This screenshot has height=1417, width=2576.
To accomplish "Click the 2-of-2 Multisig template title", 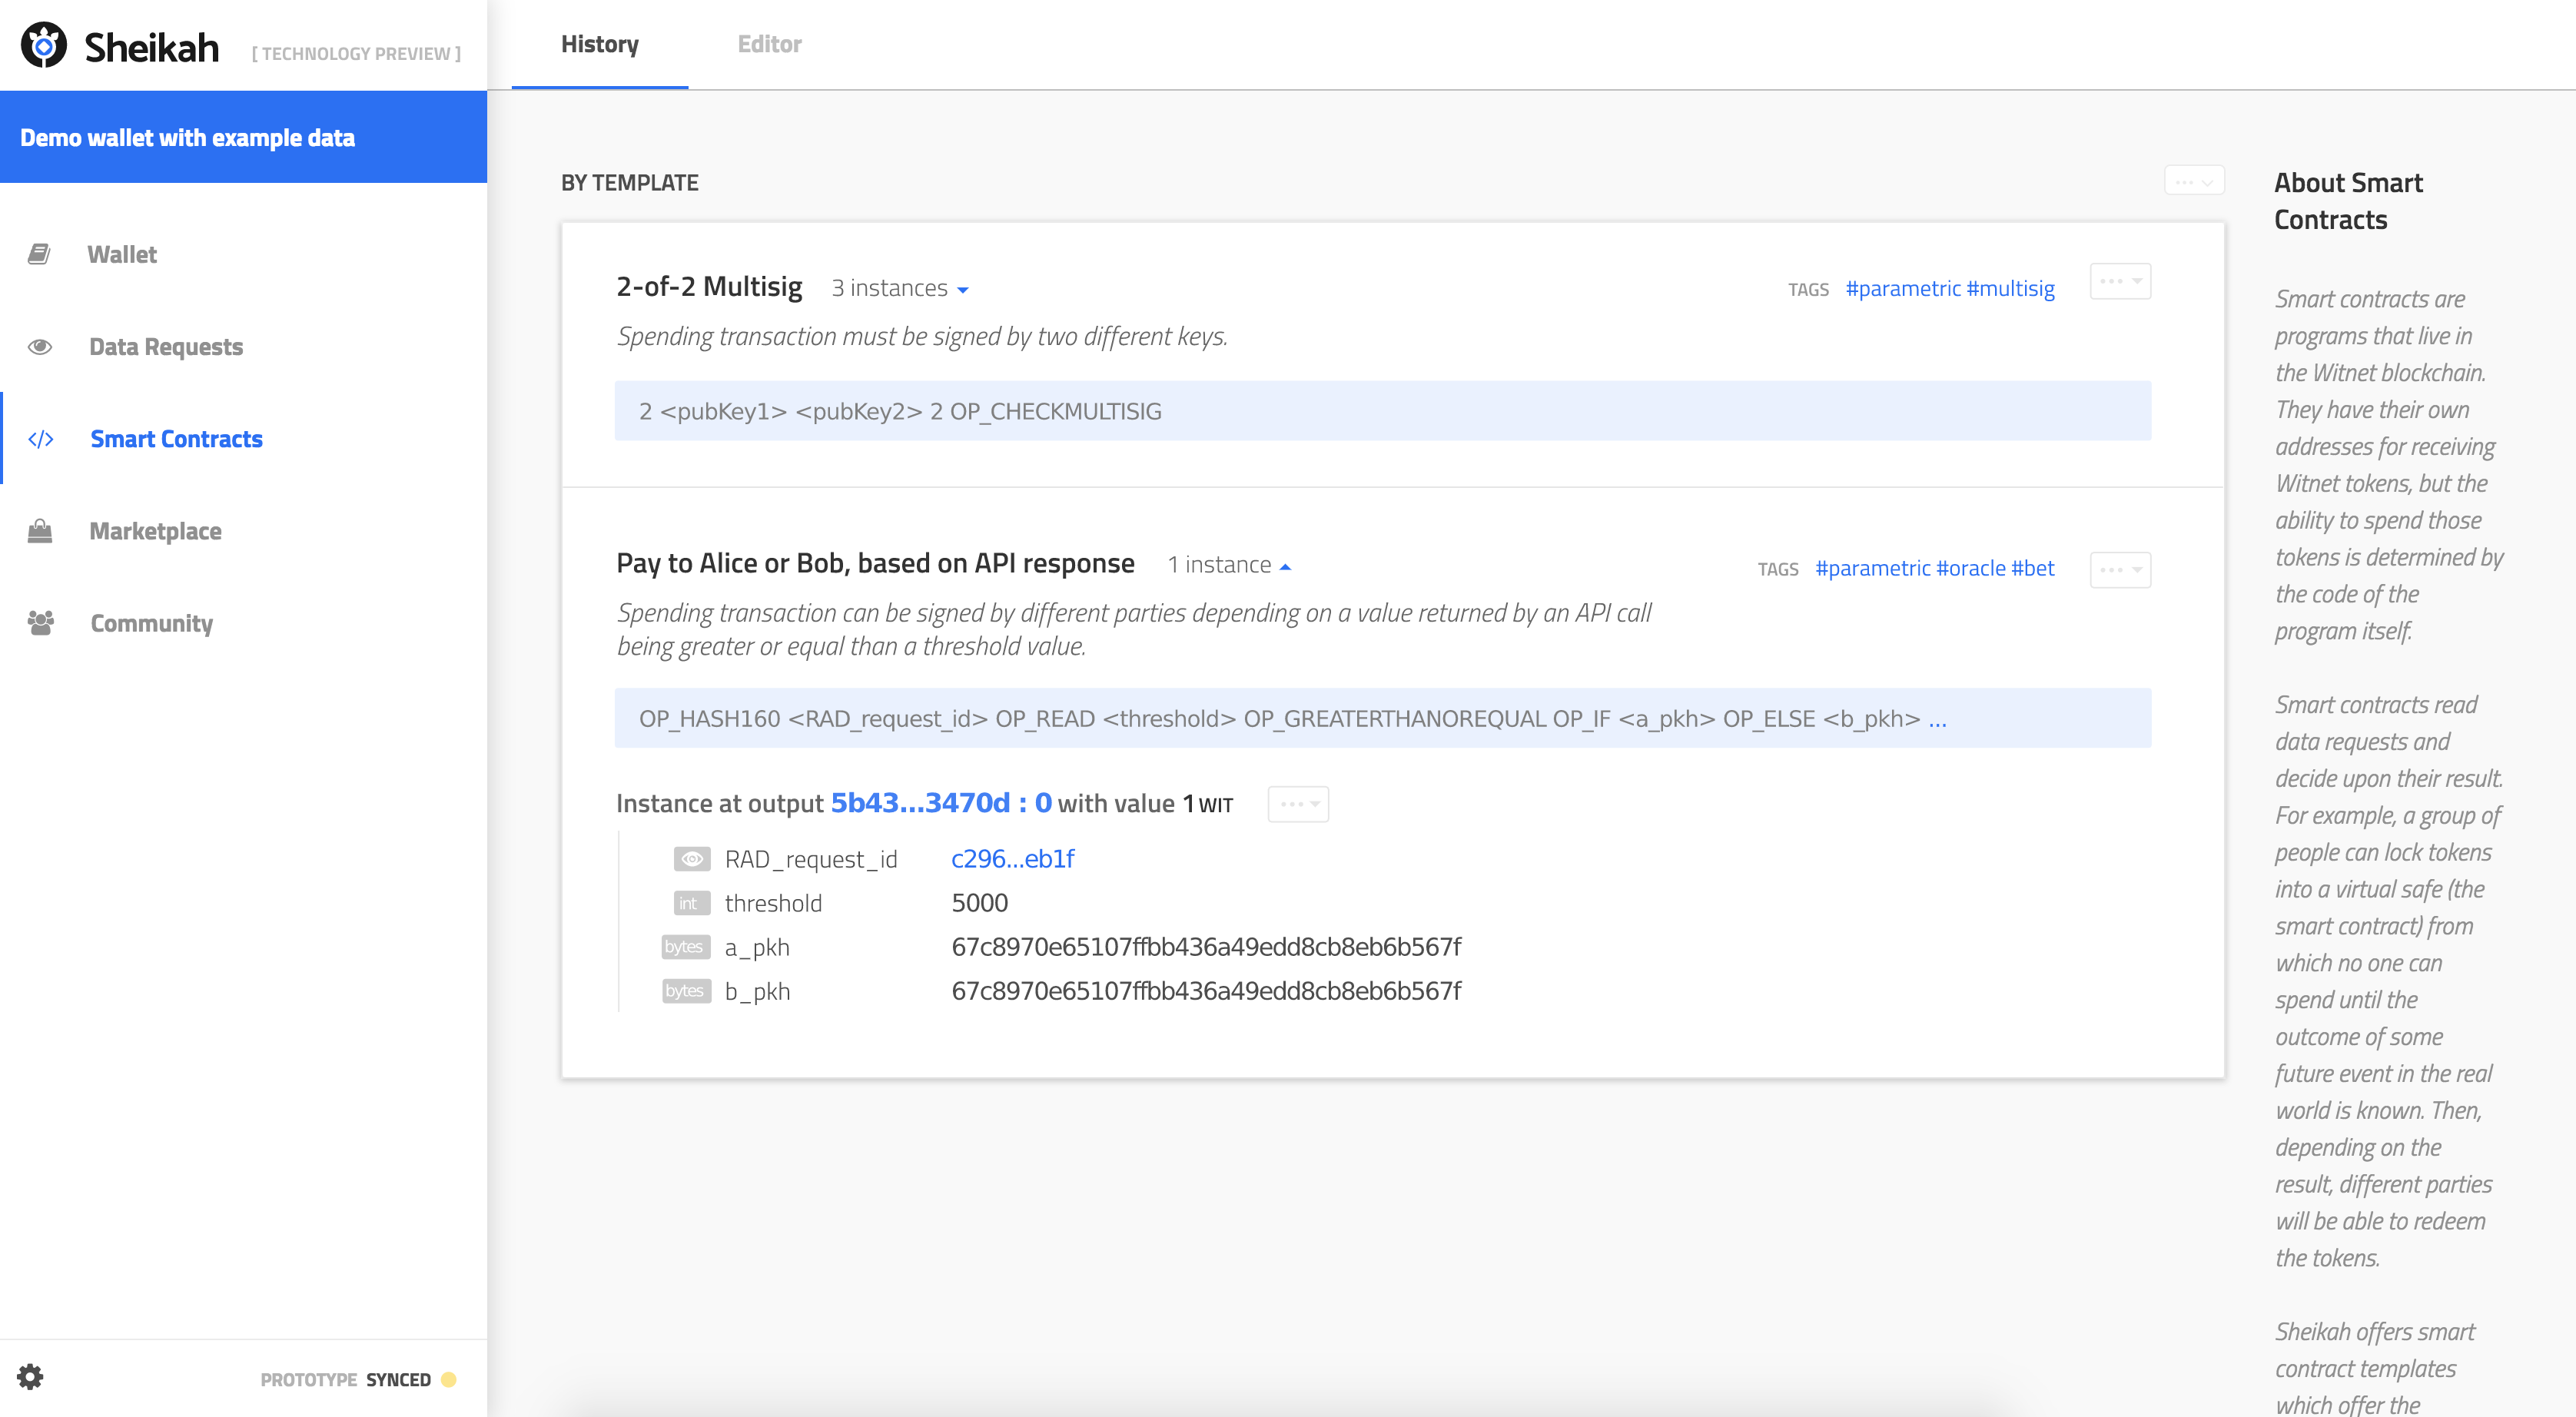I will coord(709,287).
